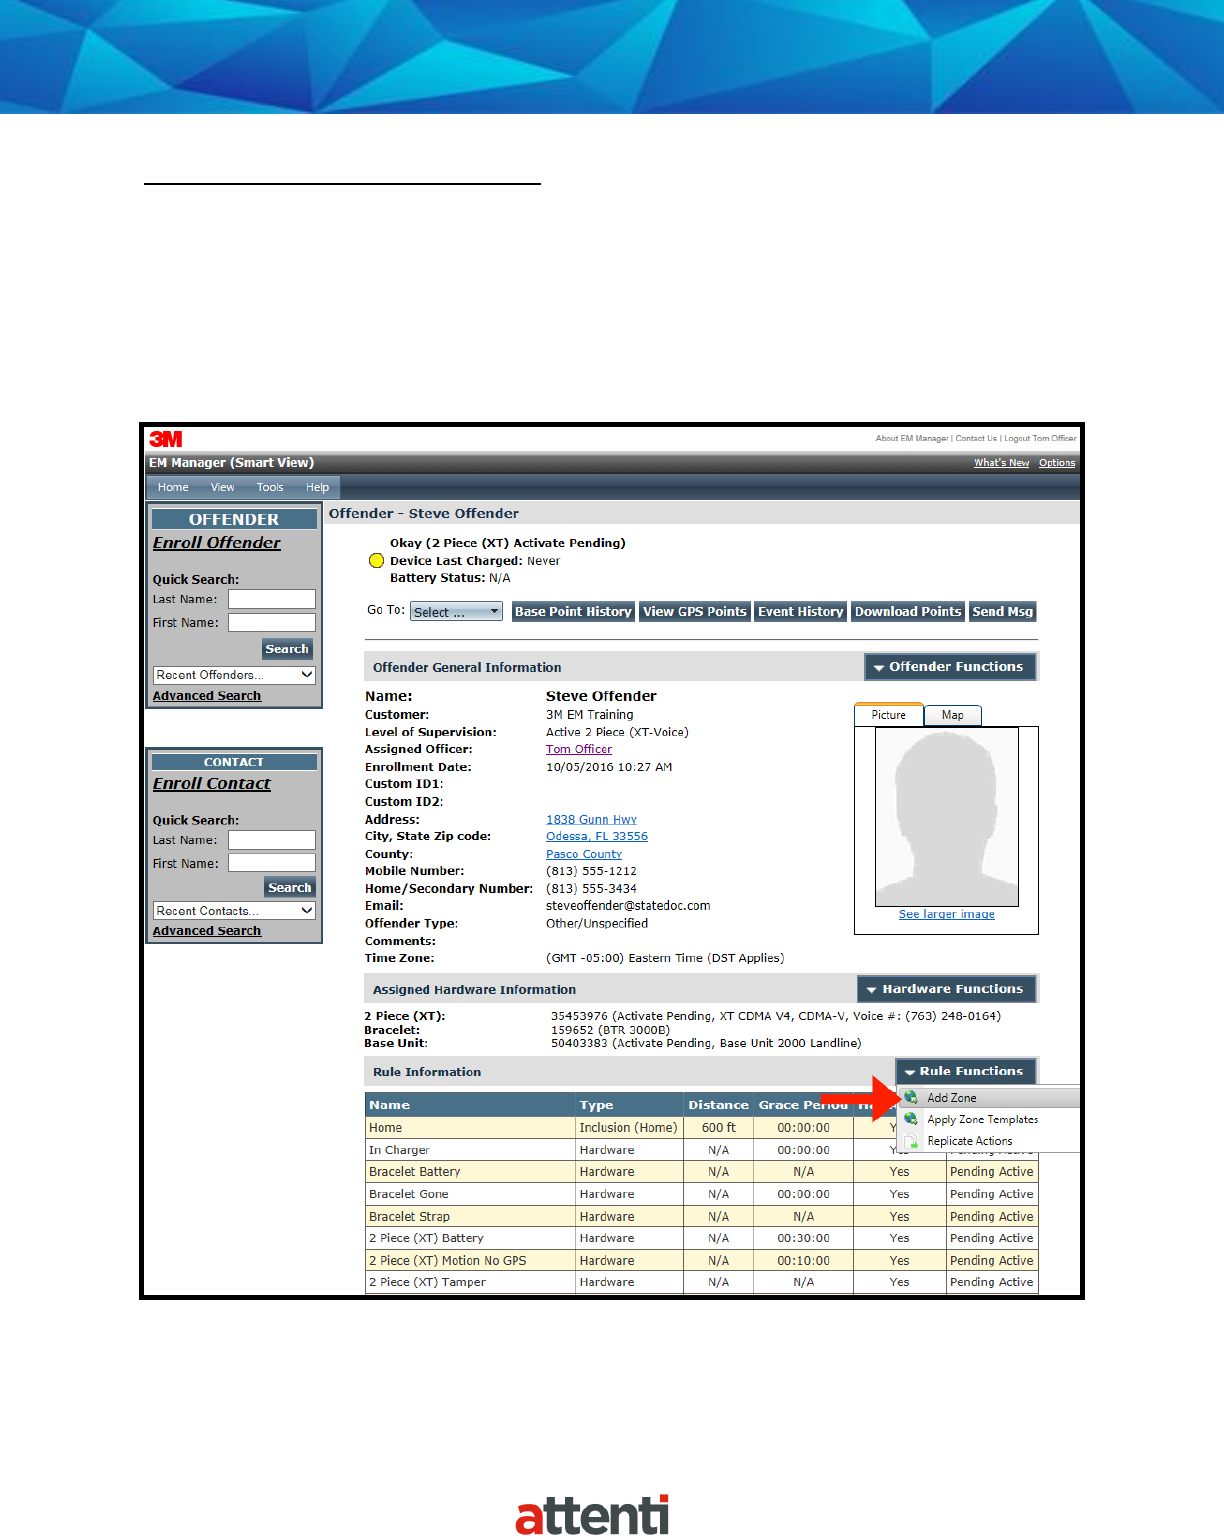Click the yellow status circle indicator

coord(376,561)
